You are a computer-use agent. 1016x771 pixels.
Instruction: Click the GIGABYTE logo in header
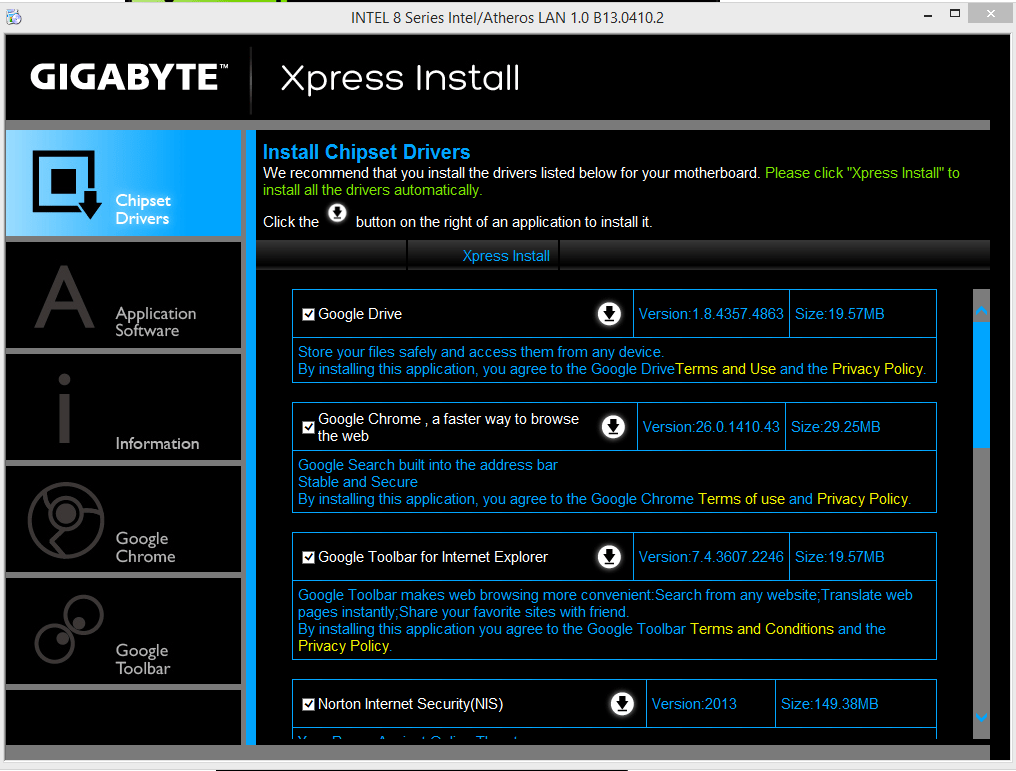(x=129, y=77)
